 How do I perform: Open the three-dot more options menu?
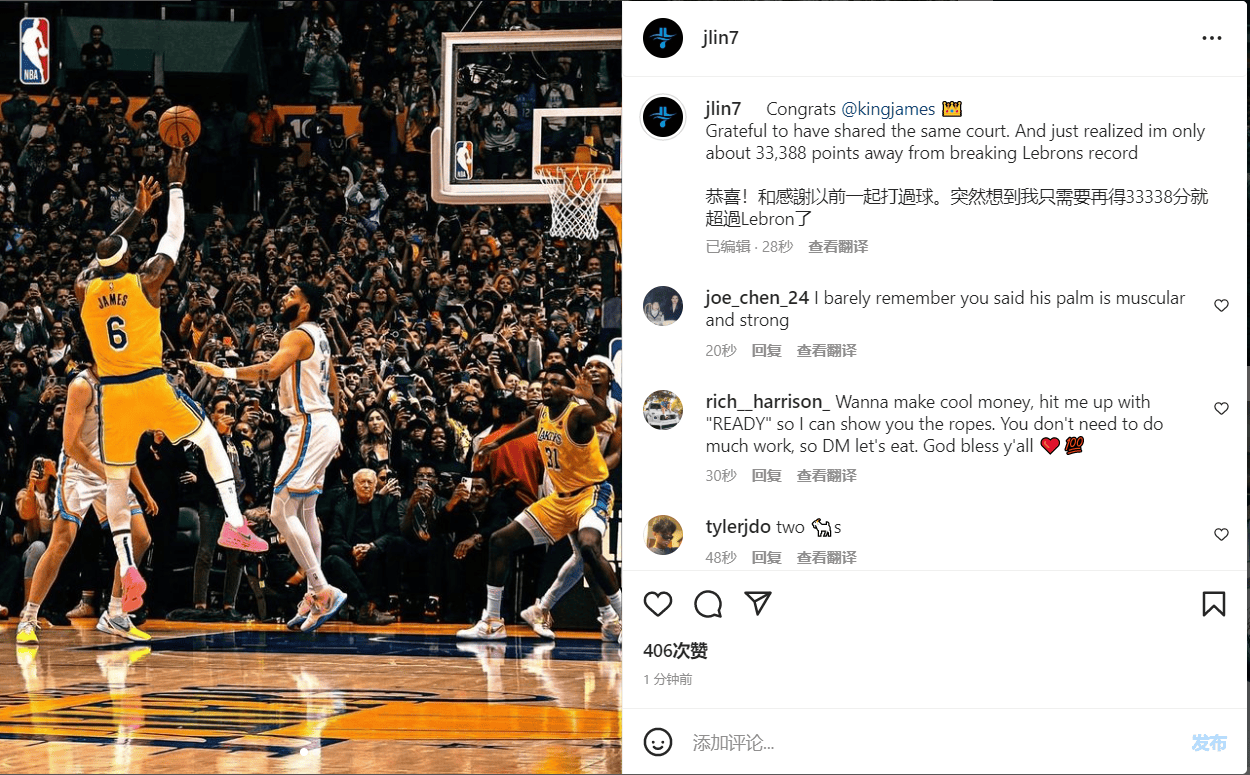[x=1212, y=38]
